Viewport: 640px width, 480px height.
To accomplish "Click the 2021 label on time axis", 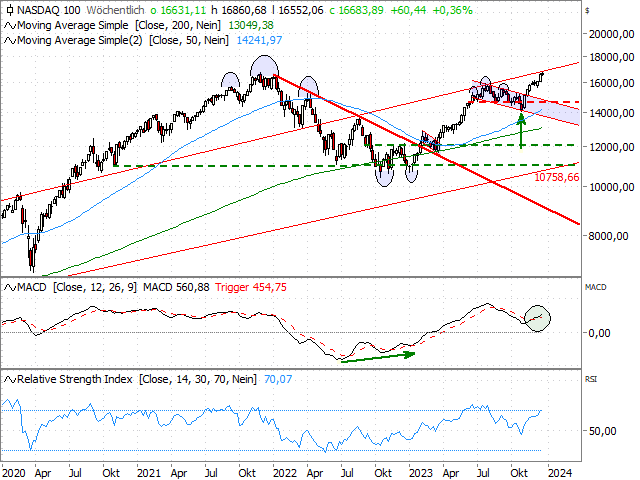I will (x=149, y=473).
